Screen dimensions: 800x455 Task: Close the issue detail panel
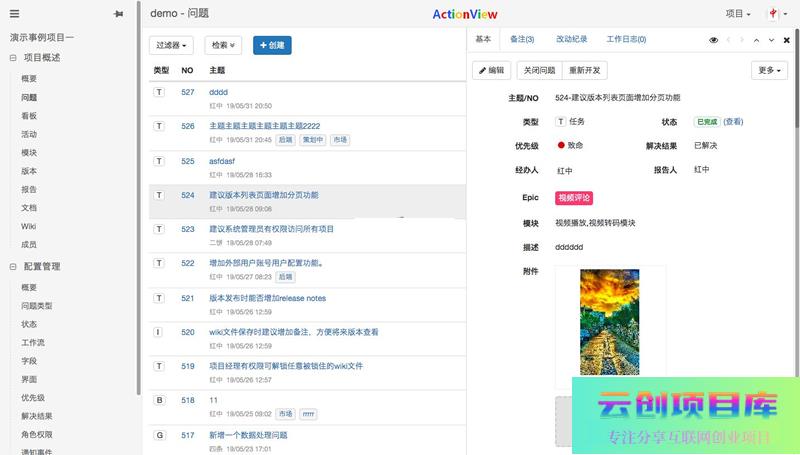[x=786, y=40]
